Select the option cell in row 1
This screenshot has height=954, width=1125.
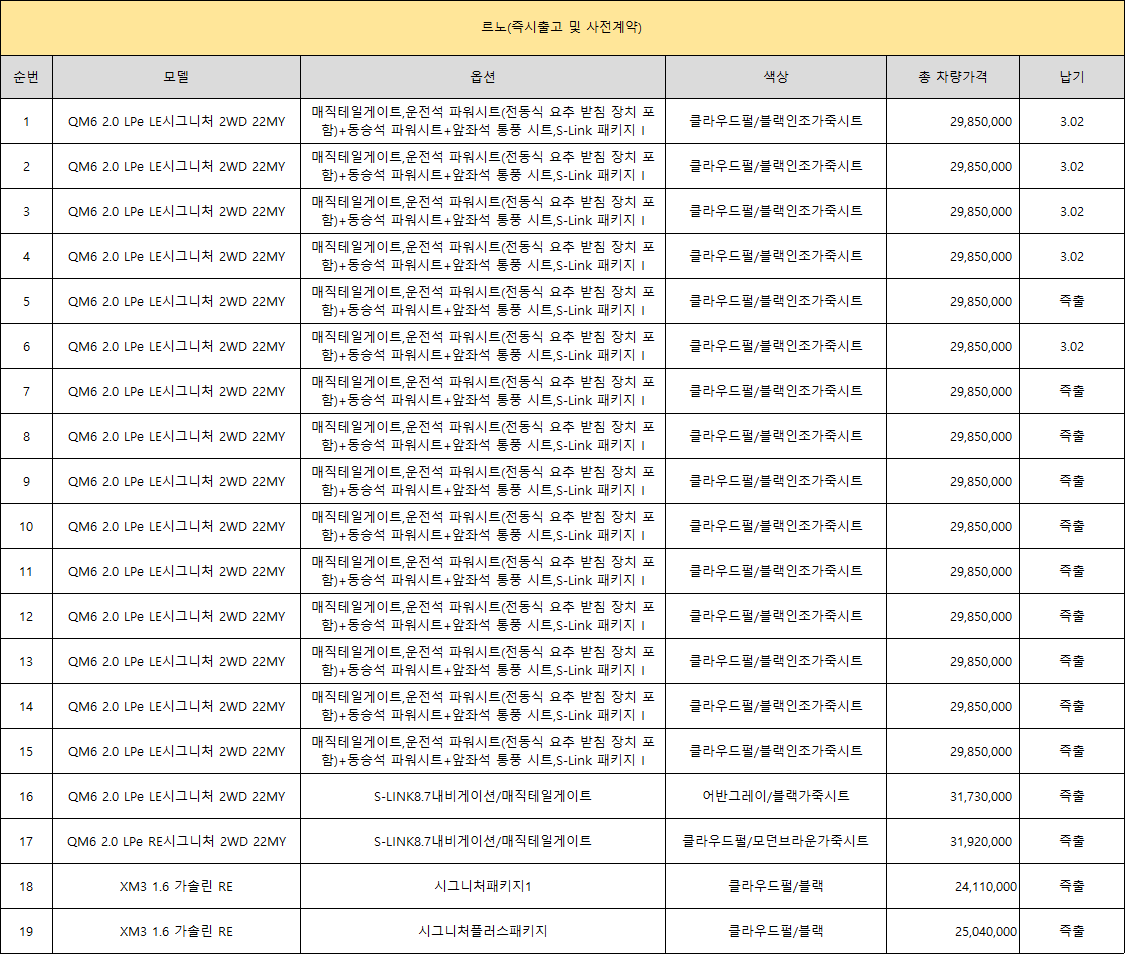[x=483, y=121]
